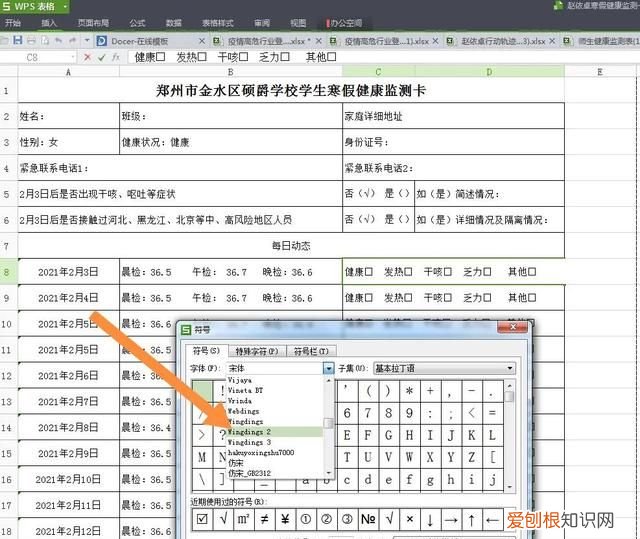Open the 开始 ribbon tab
This screenshot has width=640, height=539.
click(13, 23)
